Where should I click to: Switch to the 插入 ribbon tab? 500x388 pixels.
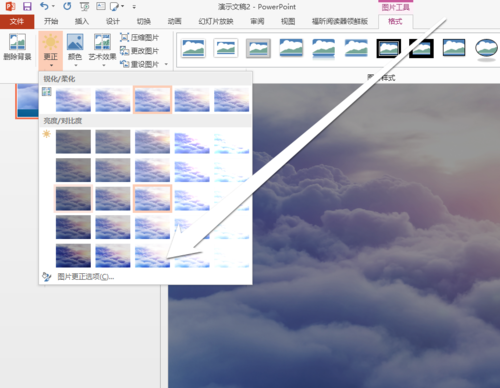[x=82, y=21]
